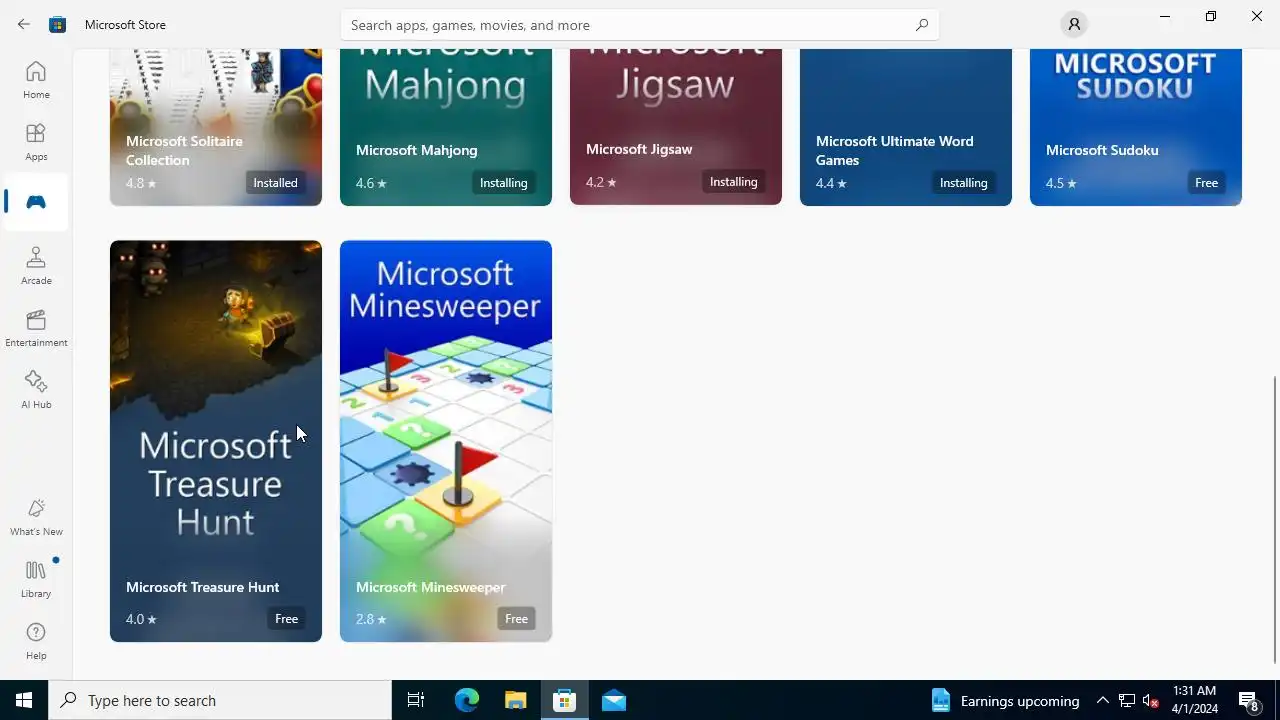1280x720 pixels.
Task: Open the Microsoft Minesweeper game card
Action: point(446,441)
